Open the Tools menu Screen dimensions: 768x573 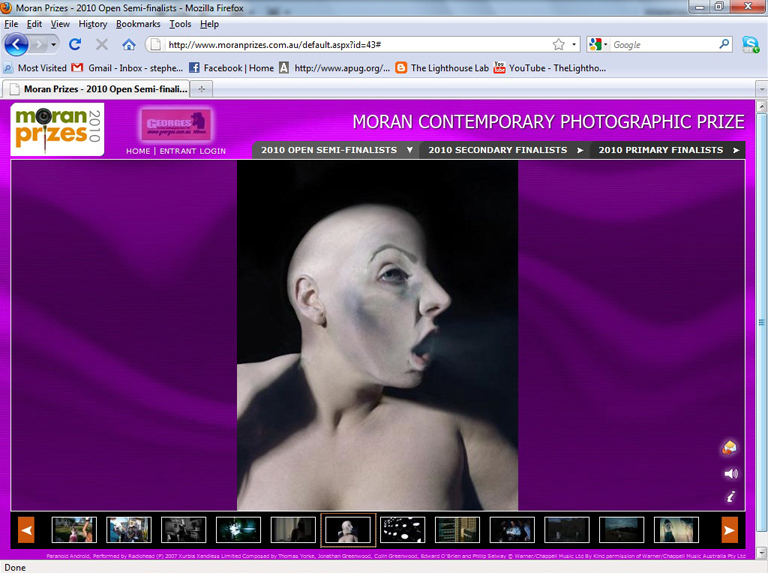click(x=180, y=24)
